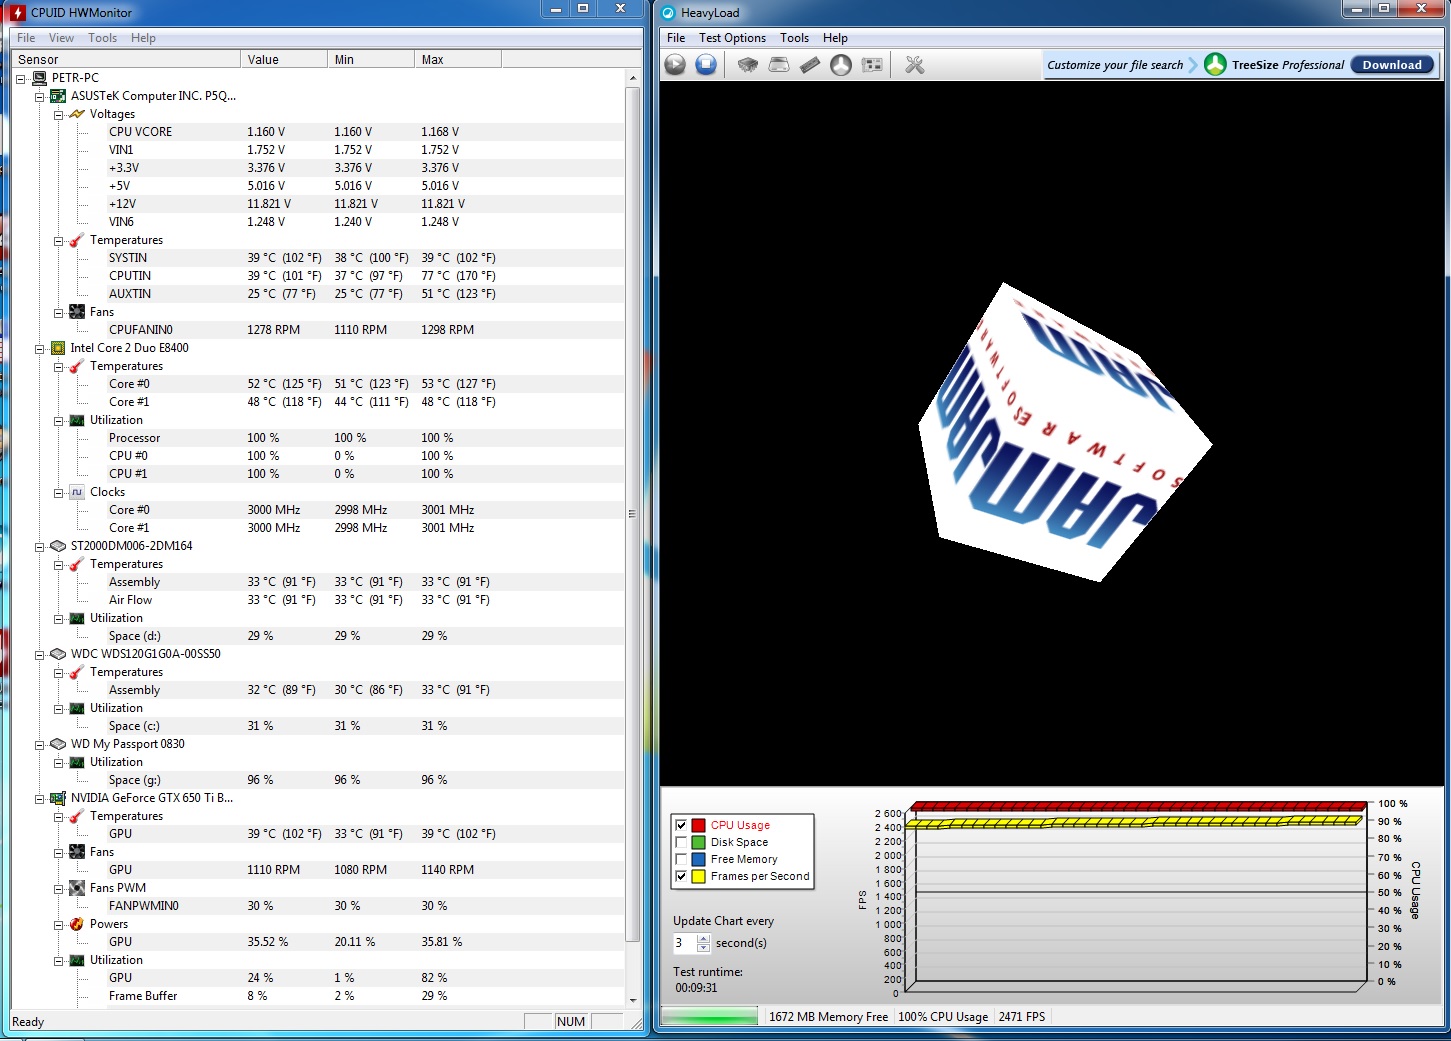Open HWMonitor Tools menu
1451x1041 pixels.
point(102,38)
